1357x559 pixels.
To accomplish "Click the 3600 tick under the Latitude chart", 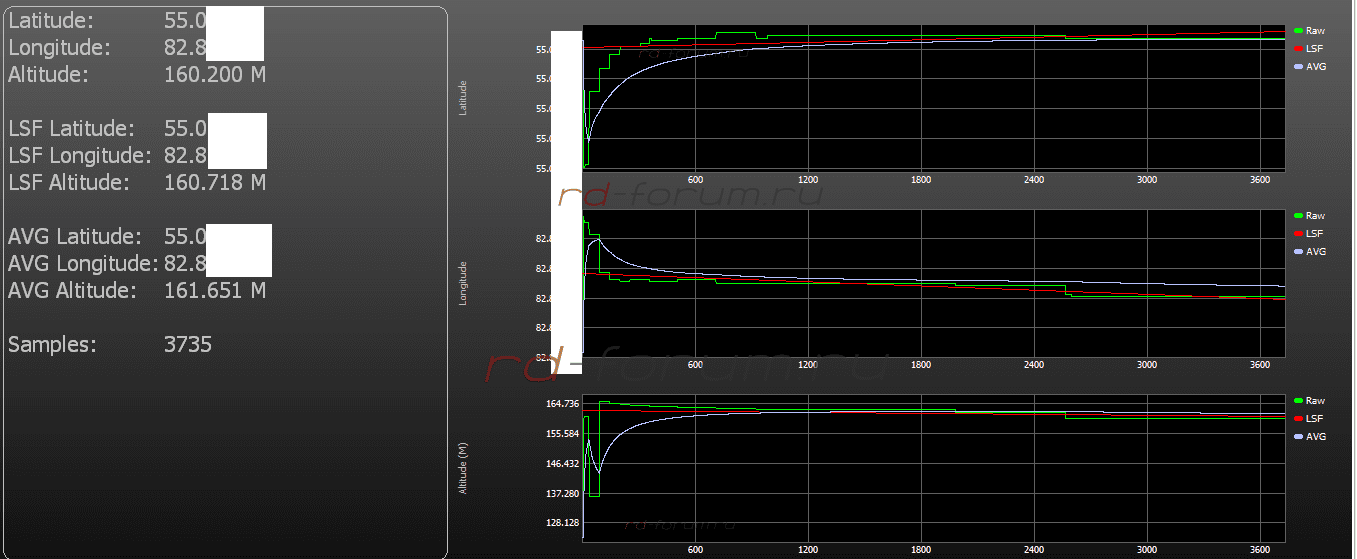I will tap(1260, 180).
